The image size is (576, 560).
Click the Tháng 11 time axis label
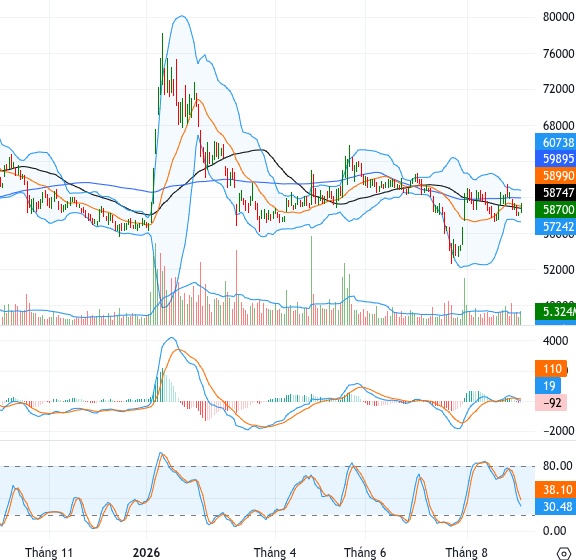(49, 553)
